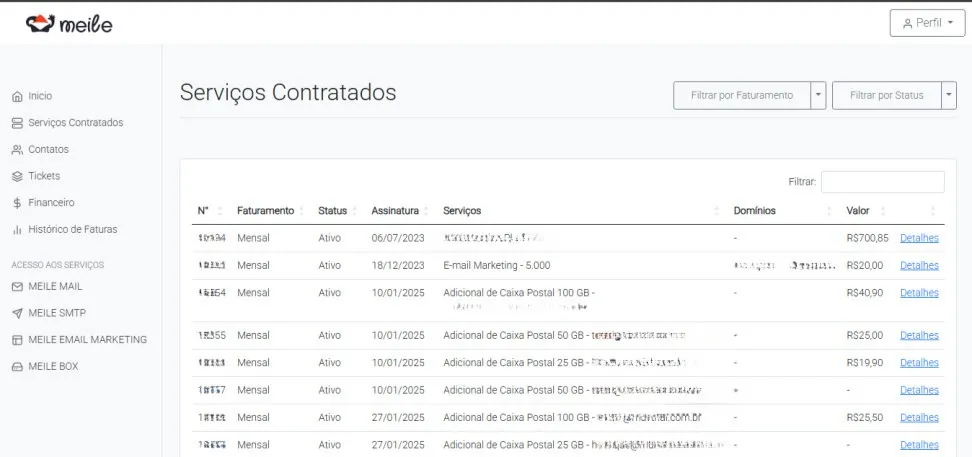Open Financeiro menu item
Viewport: 972px width, 457px height.
51,203
